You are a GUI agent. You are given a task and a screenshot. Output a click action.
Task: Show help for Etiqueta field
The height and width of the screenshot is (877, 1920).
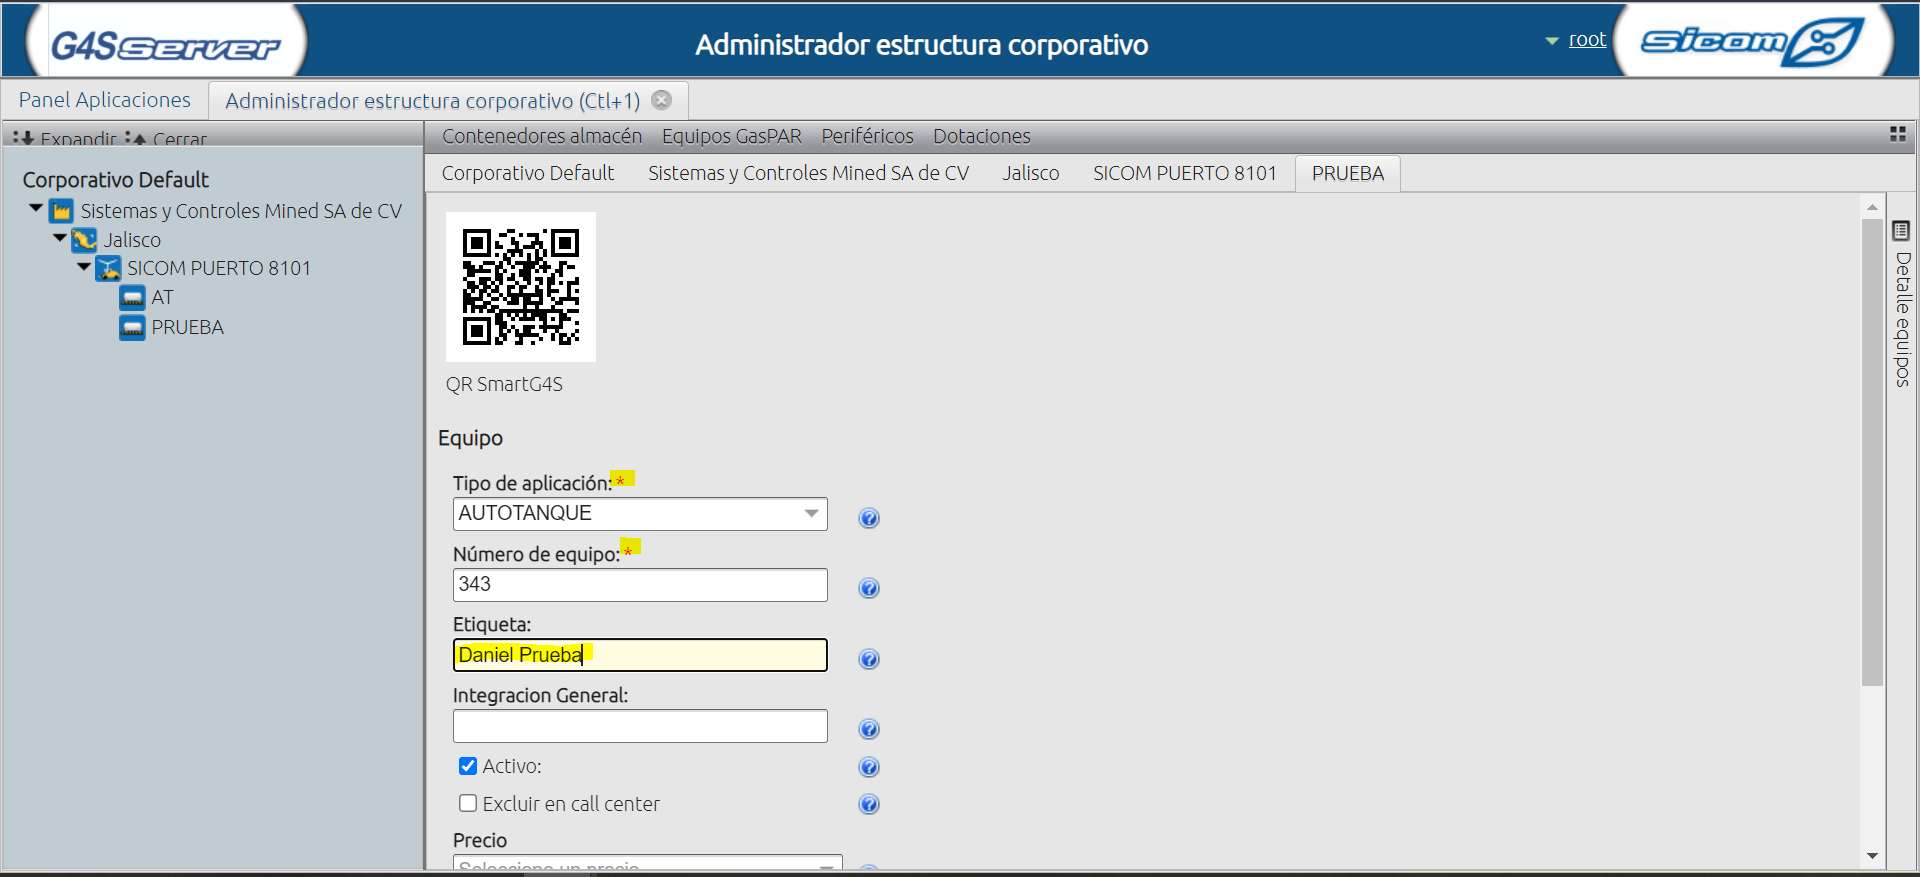click(x=869, y=659)
